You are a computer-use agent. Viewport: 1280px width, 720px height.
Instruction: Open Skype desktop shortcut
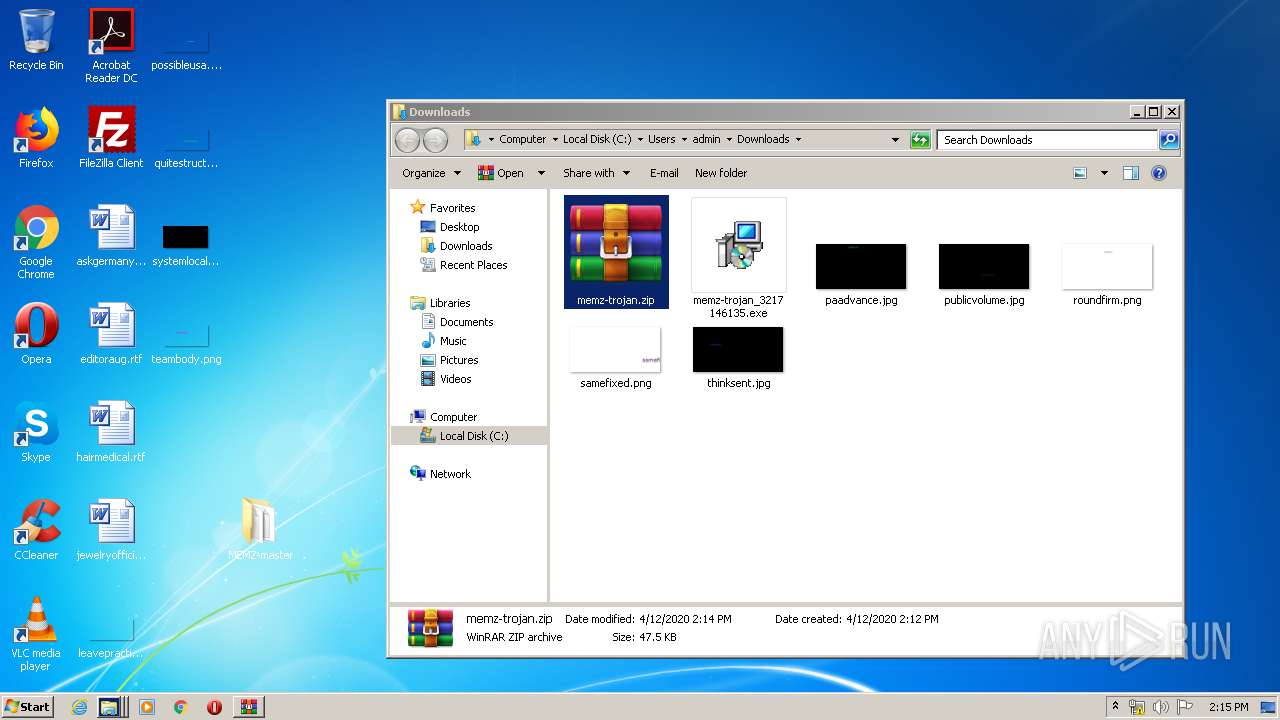[x=36, y=432]
